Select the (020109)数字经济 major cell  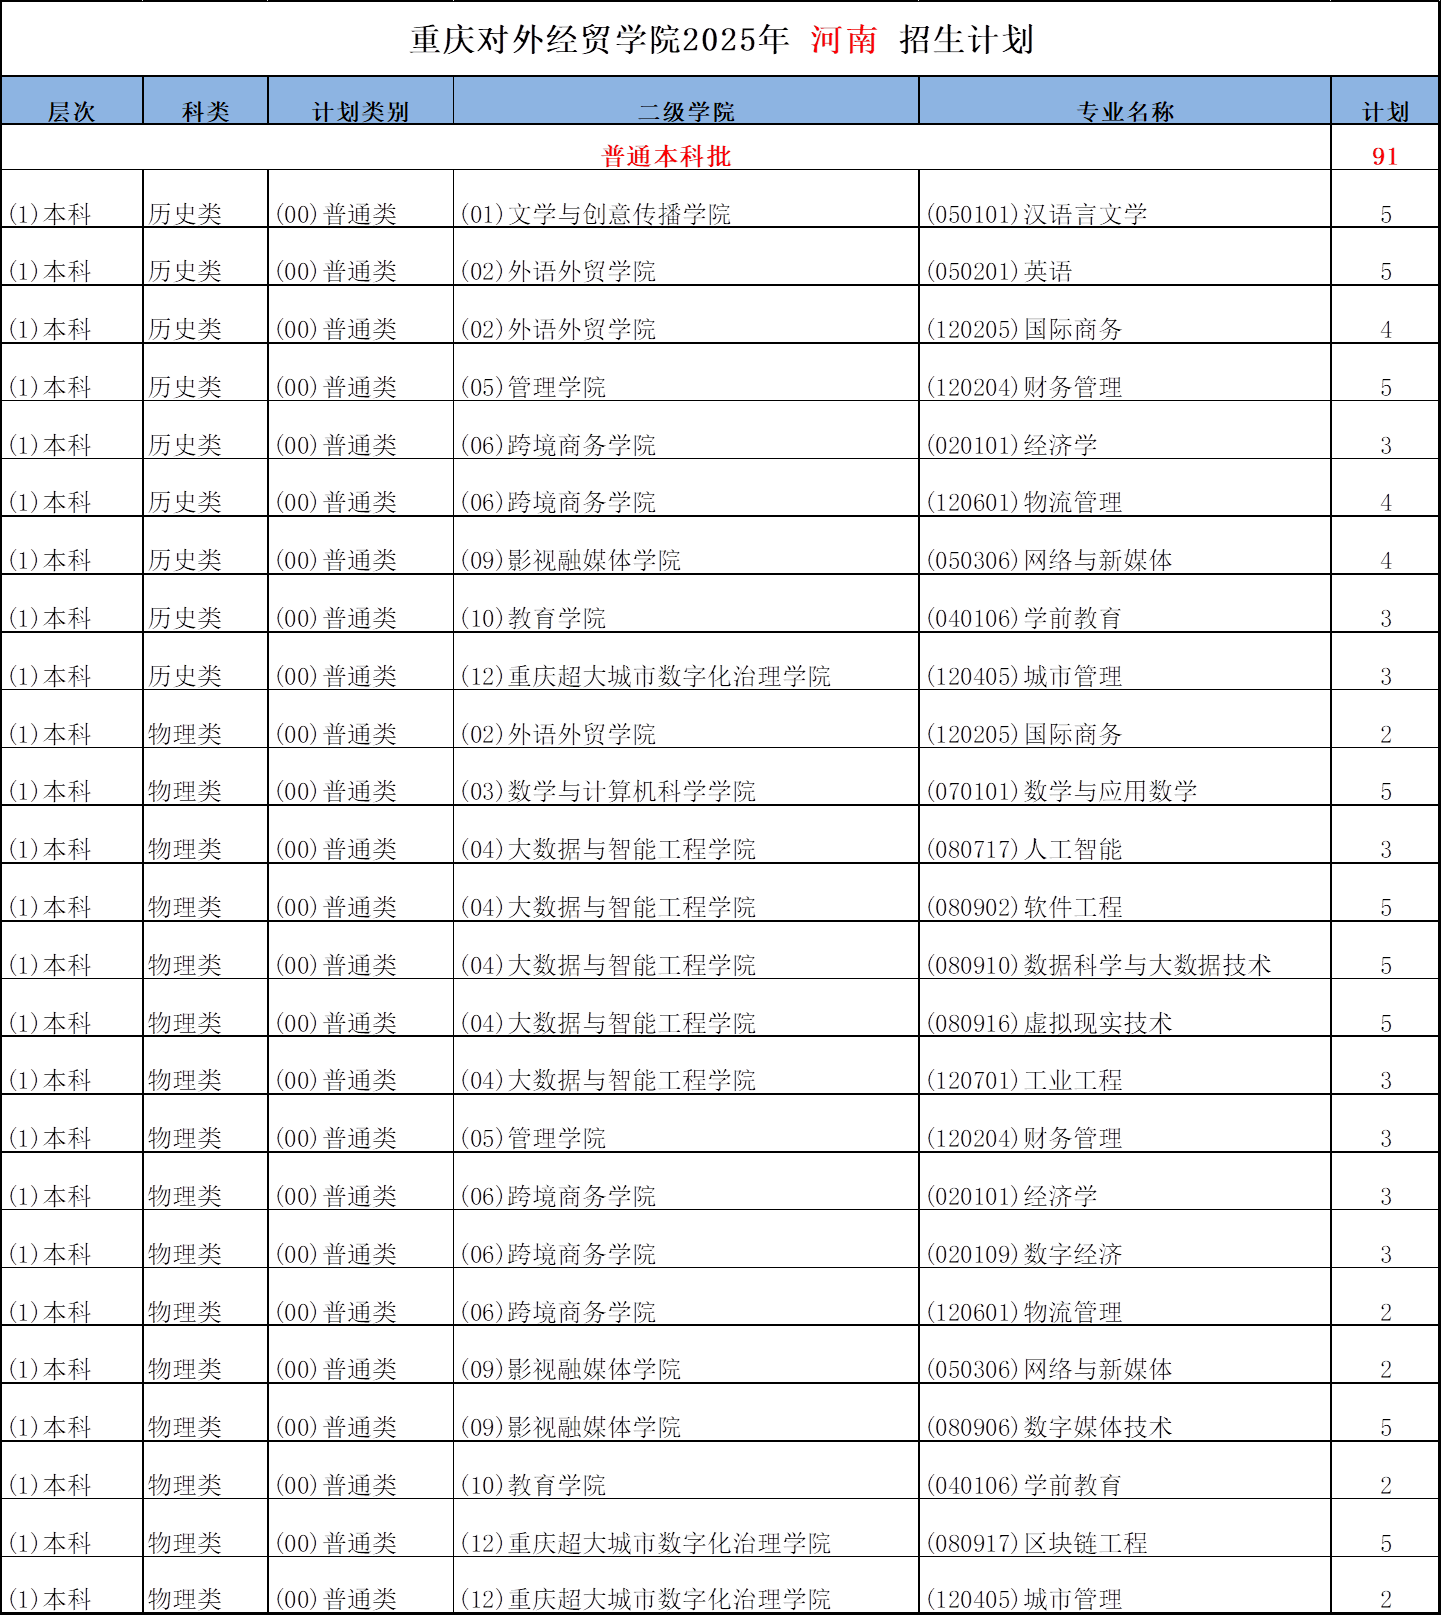1024,1254
